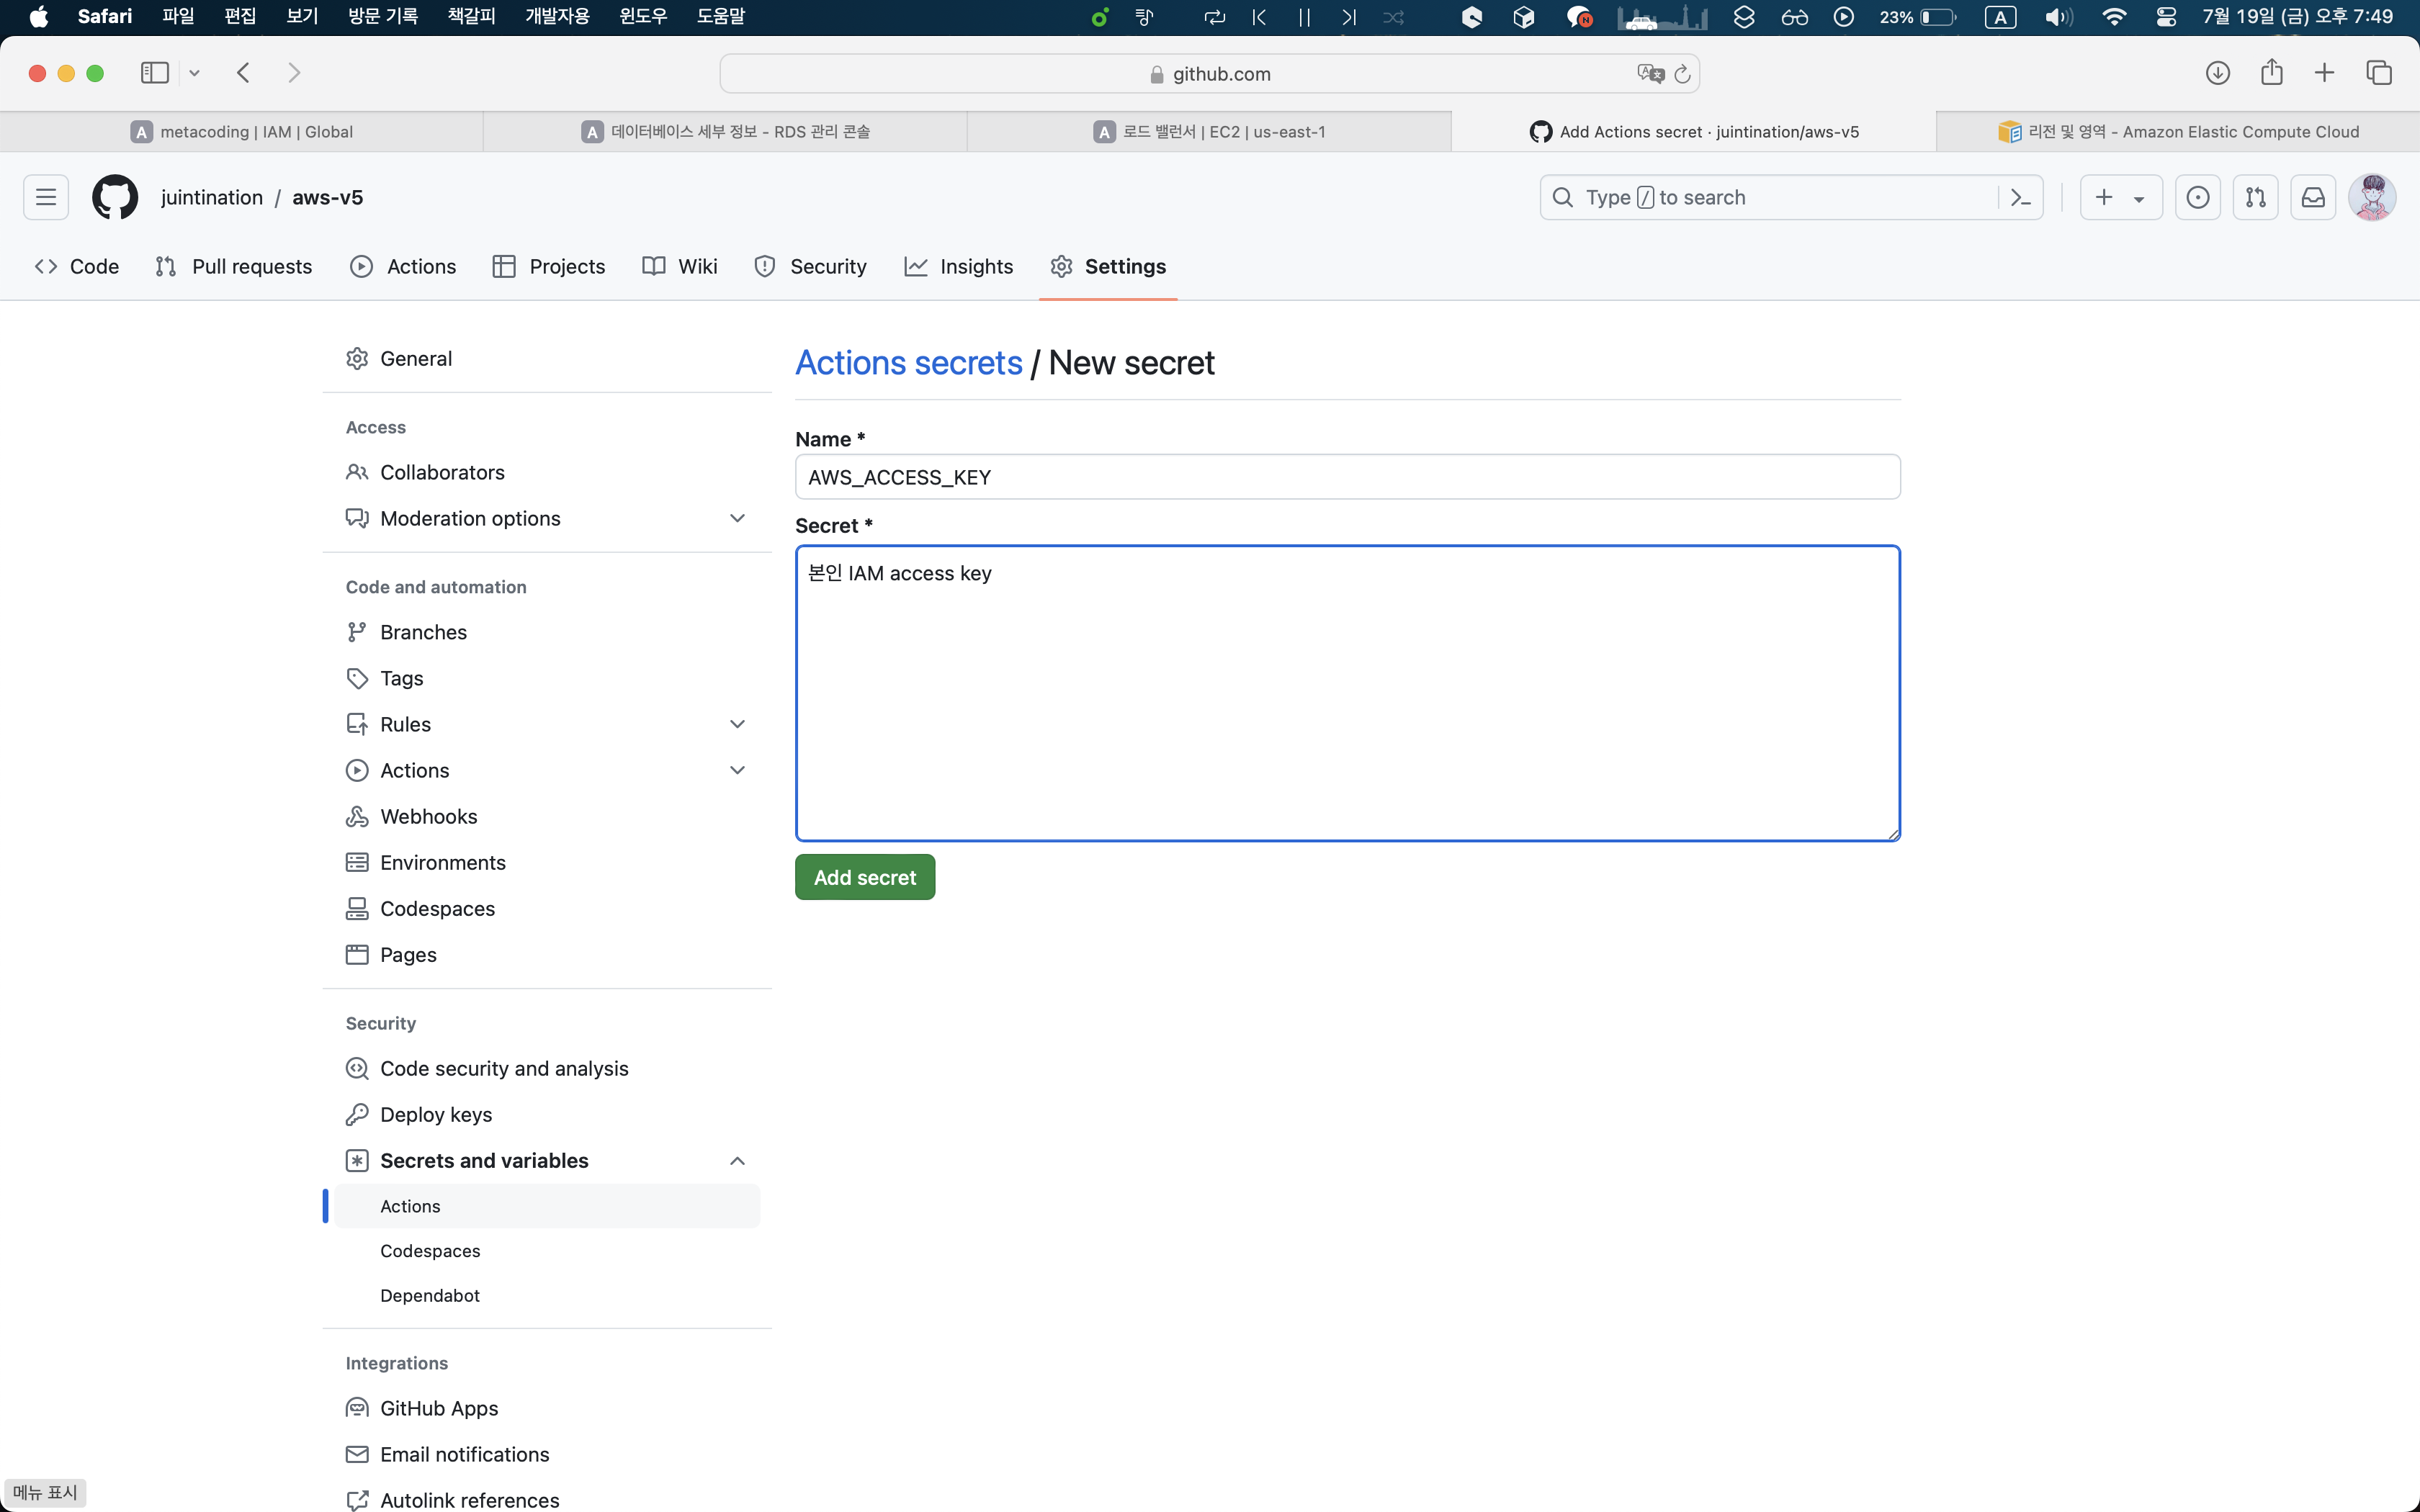Click the GitHub logo home icon
Screen dimensions: 2420x1512
click(115, 197)
